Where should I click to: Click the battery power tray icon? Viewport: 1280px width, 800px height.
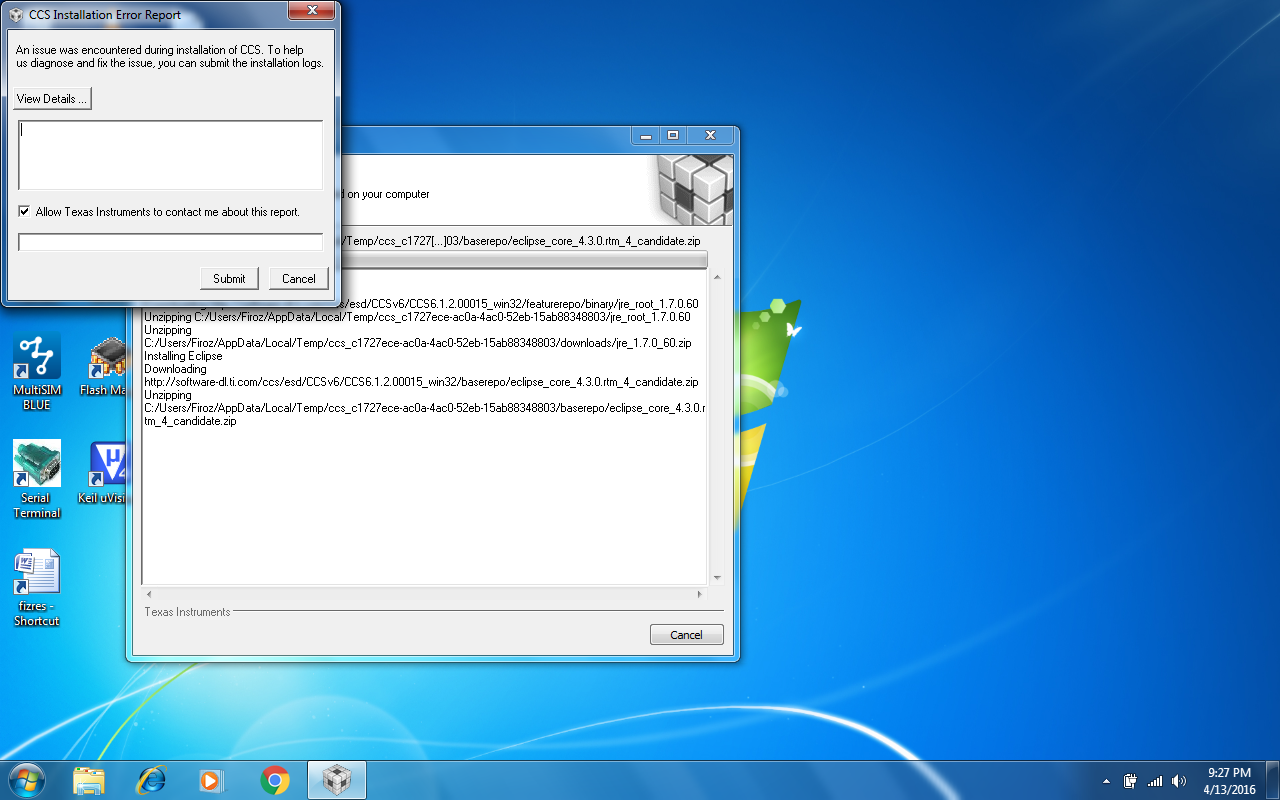pos(1131,781)
